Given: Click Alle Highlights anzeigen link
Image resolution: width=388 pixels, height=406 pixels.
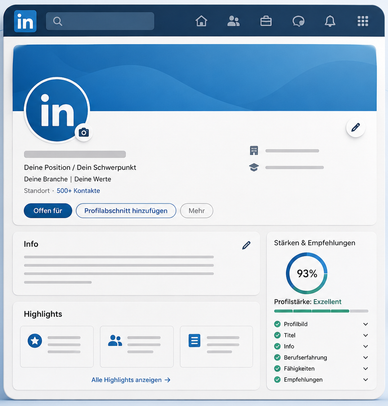Looking at the screenshot, I should click(x=131, y=380).
